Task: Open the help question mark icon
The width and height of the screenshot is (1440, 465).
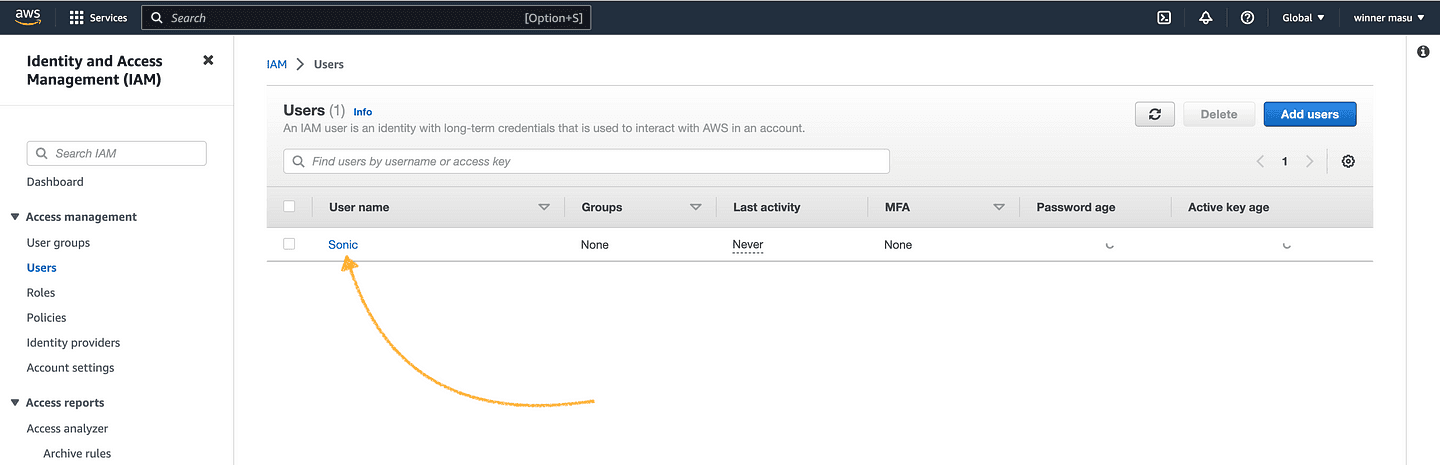Action: 1247,18
